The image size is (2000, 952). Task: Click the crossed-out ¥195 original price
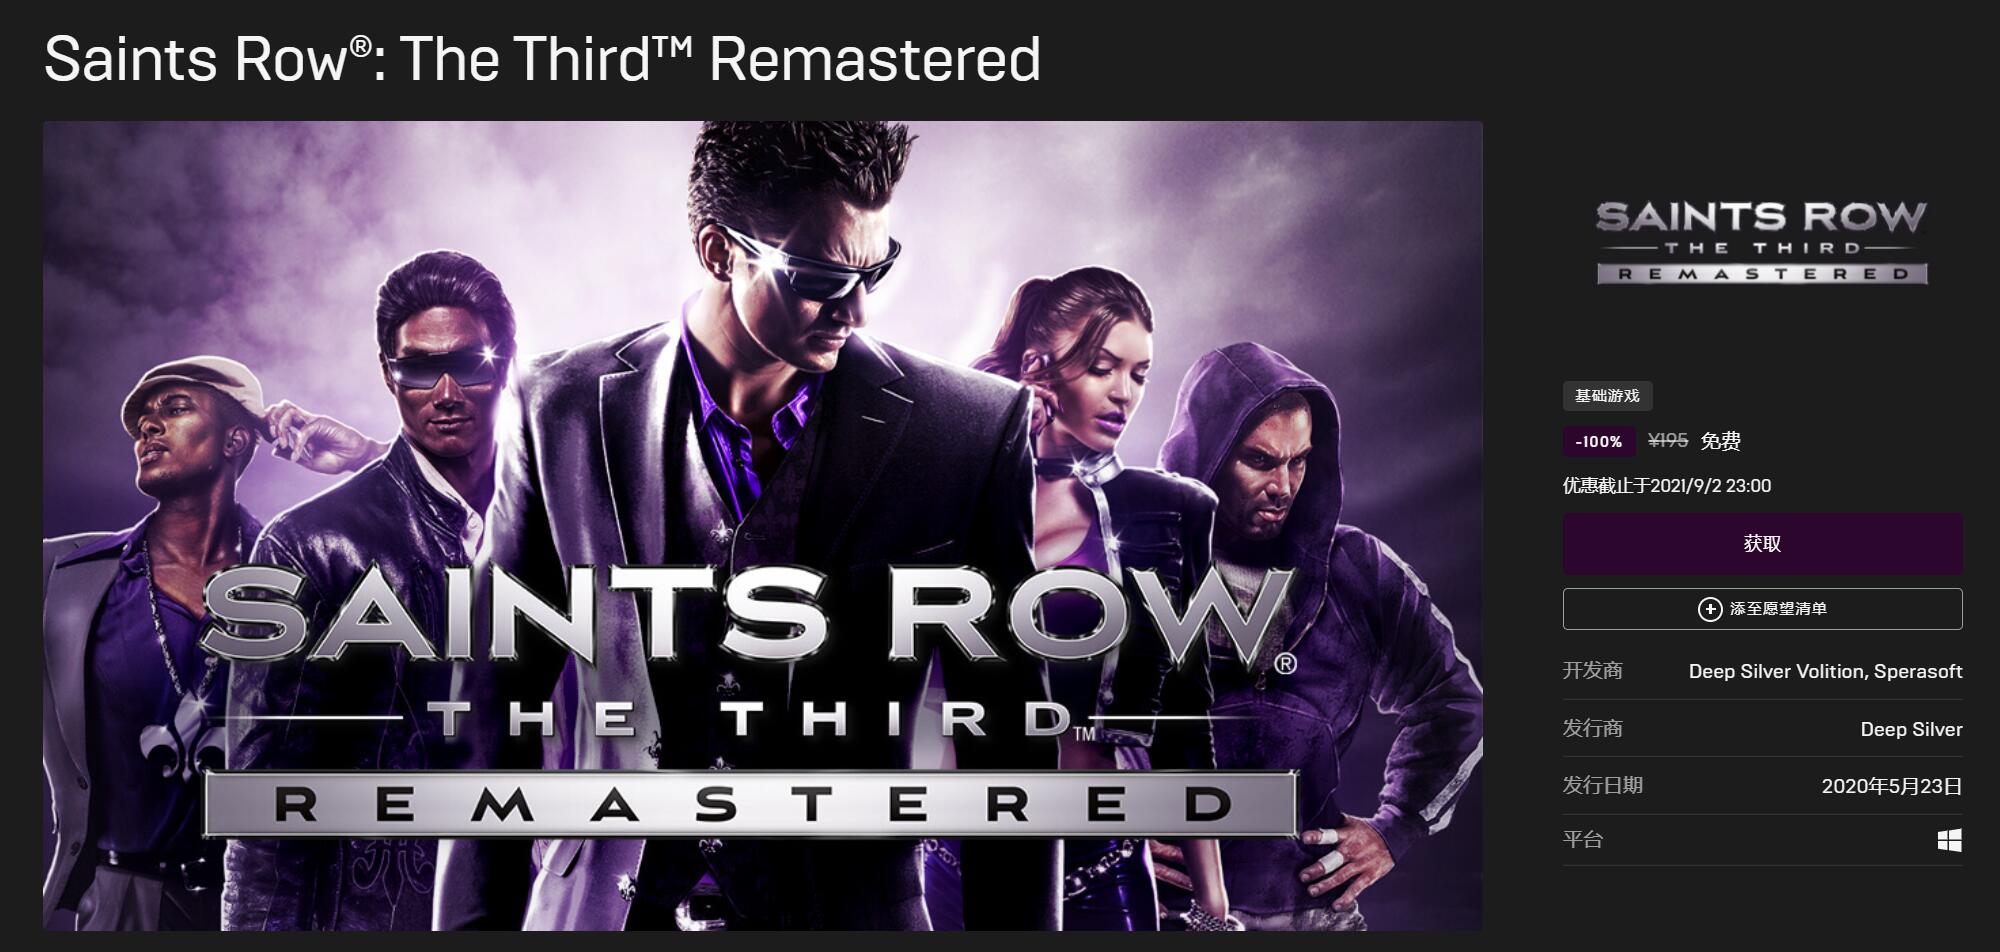1668,440
